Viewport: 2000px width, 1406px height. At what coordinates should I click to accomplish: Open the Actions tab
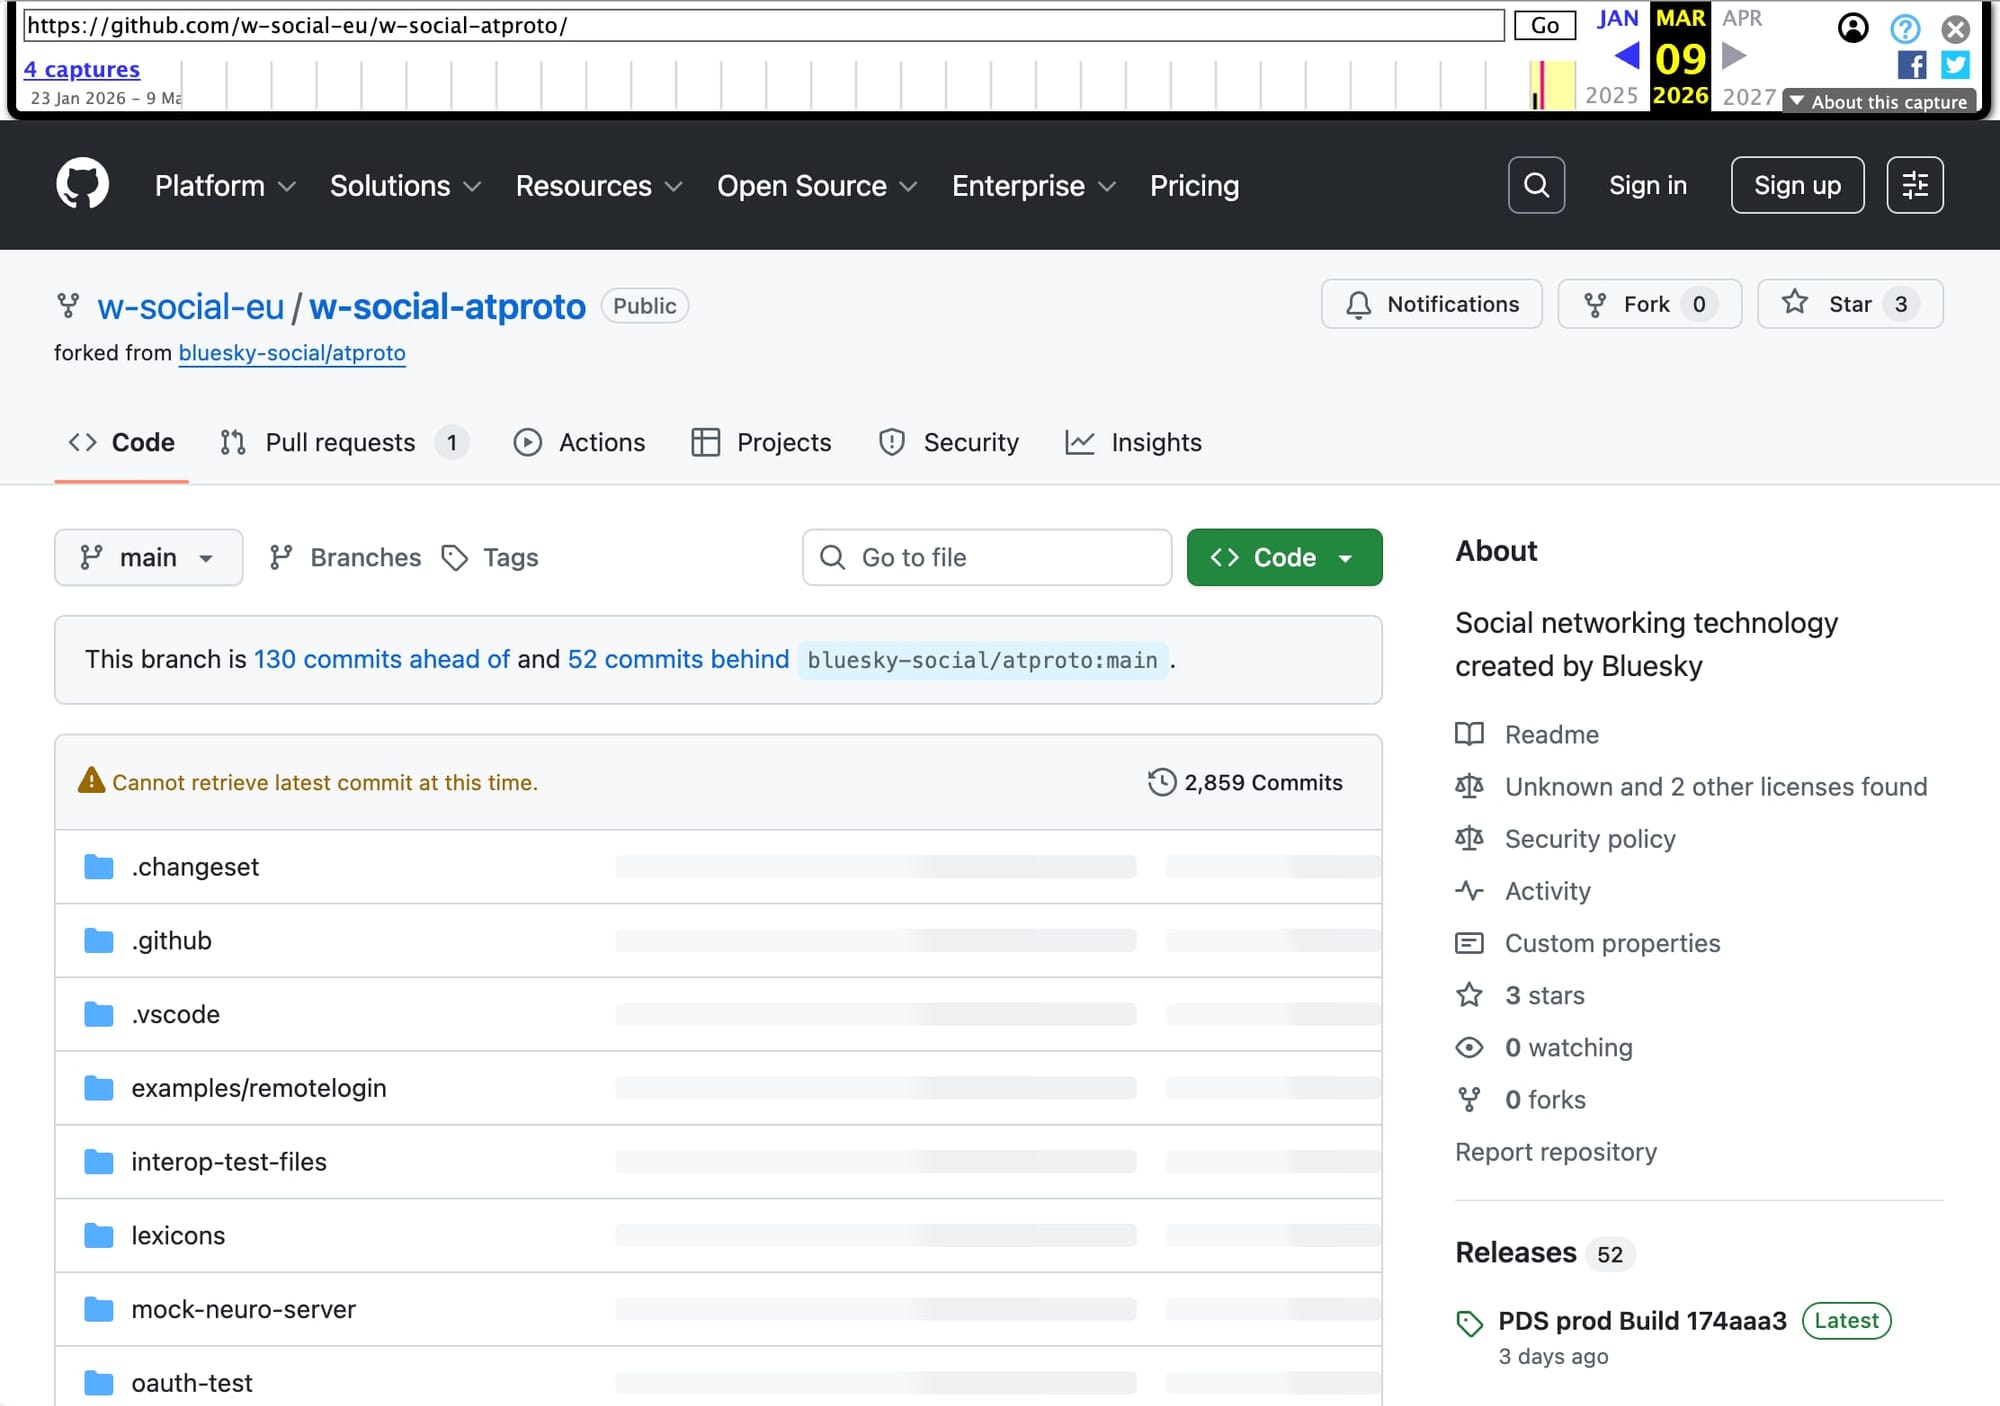[580, 442]
